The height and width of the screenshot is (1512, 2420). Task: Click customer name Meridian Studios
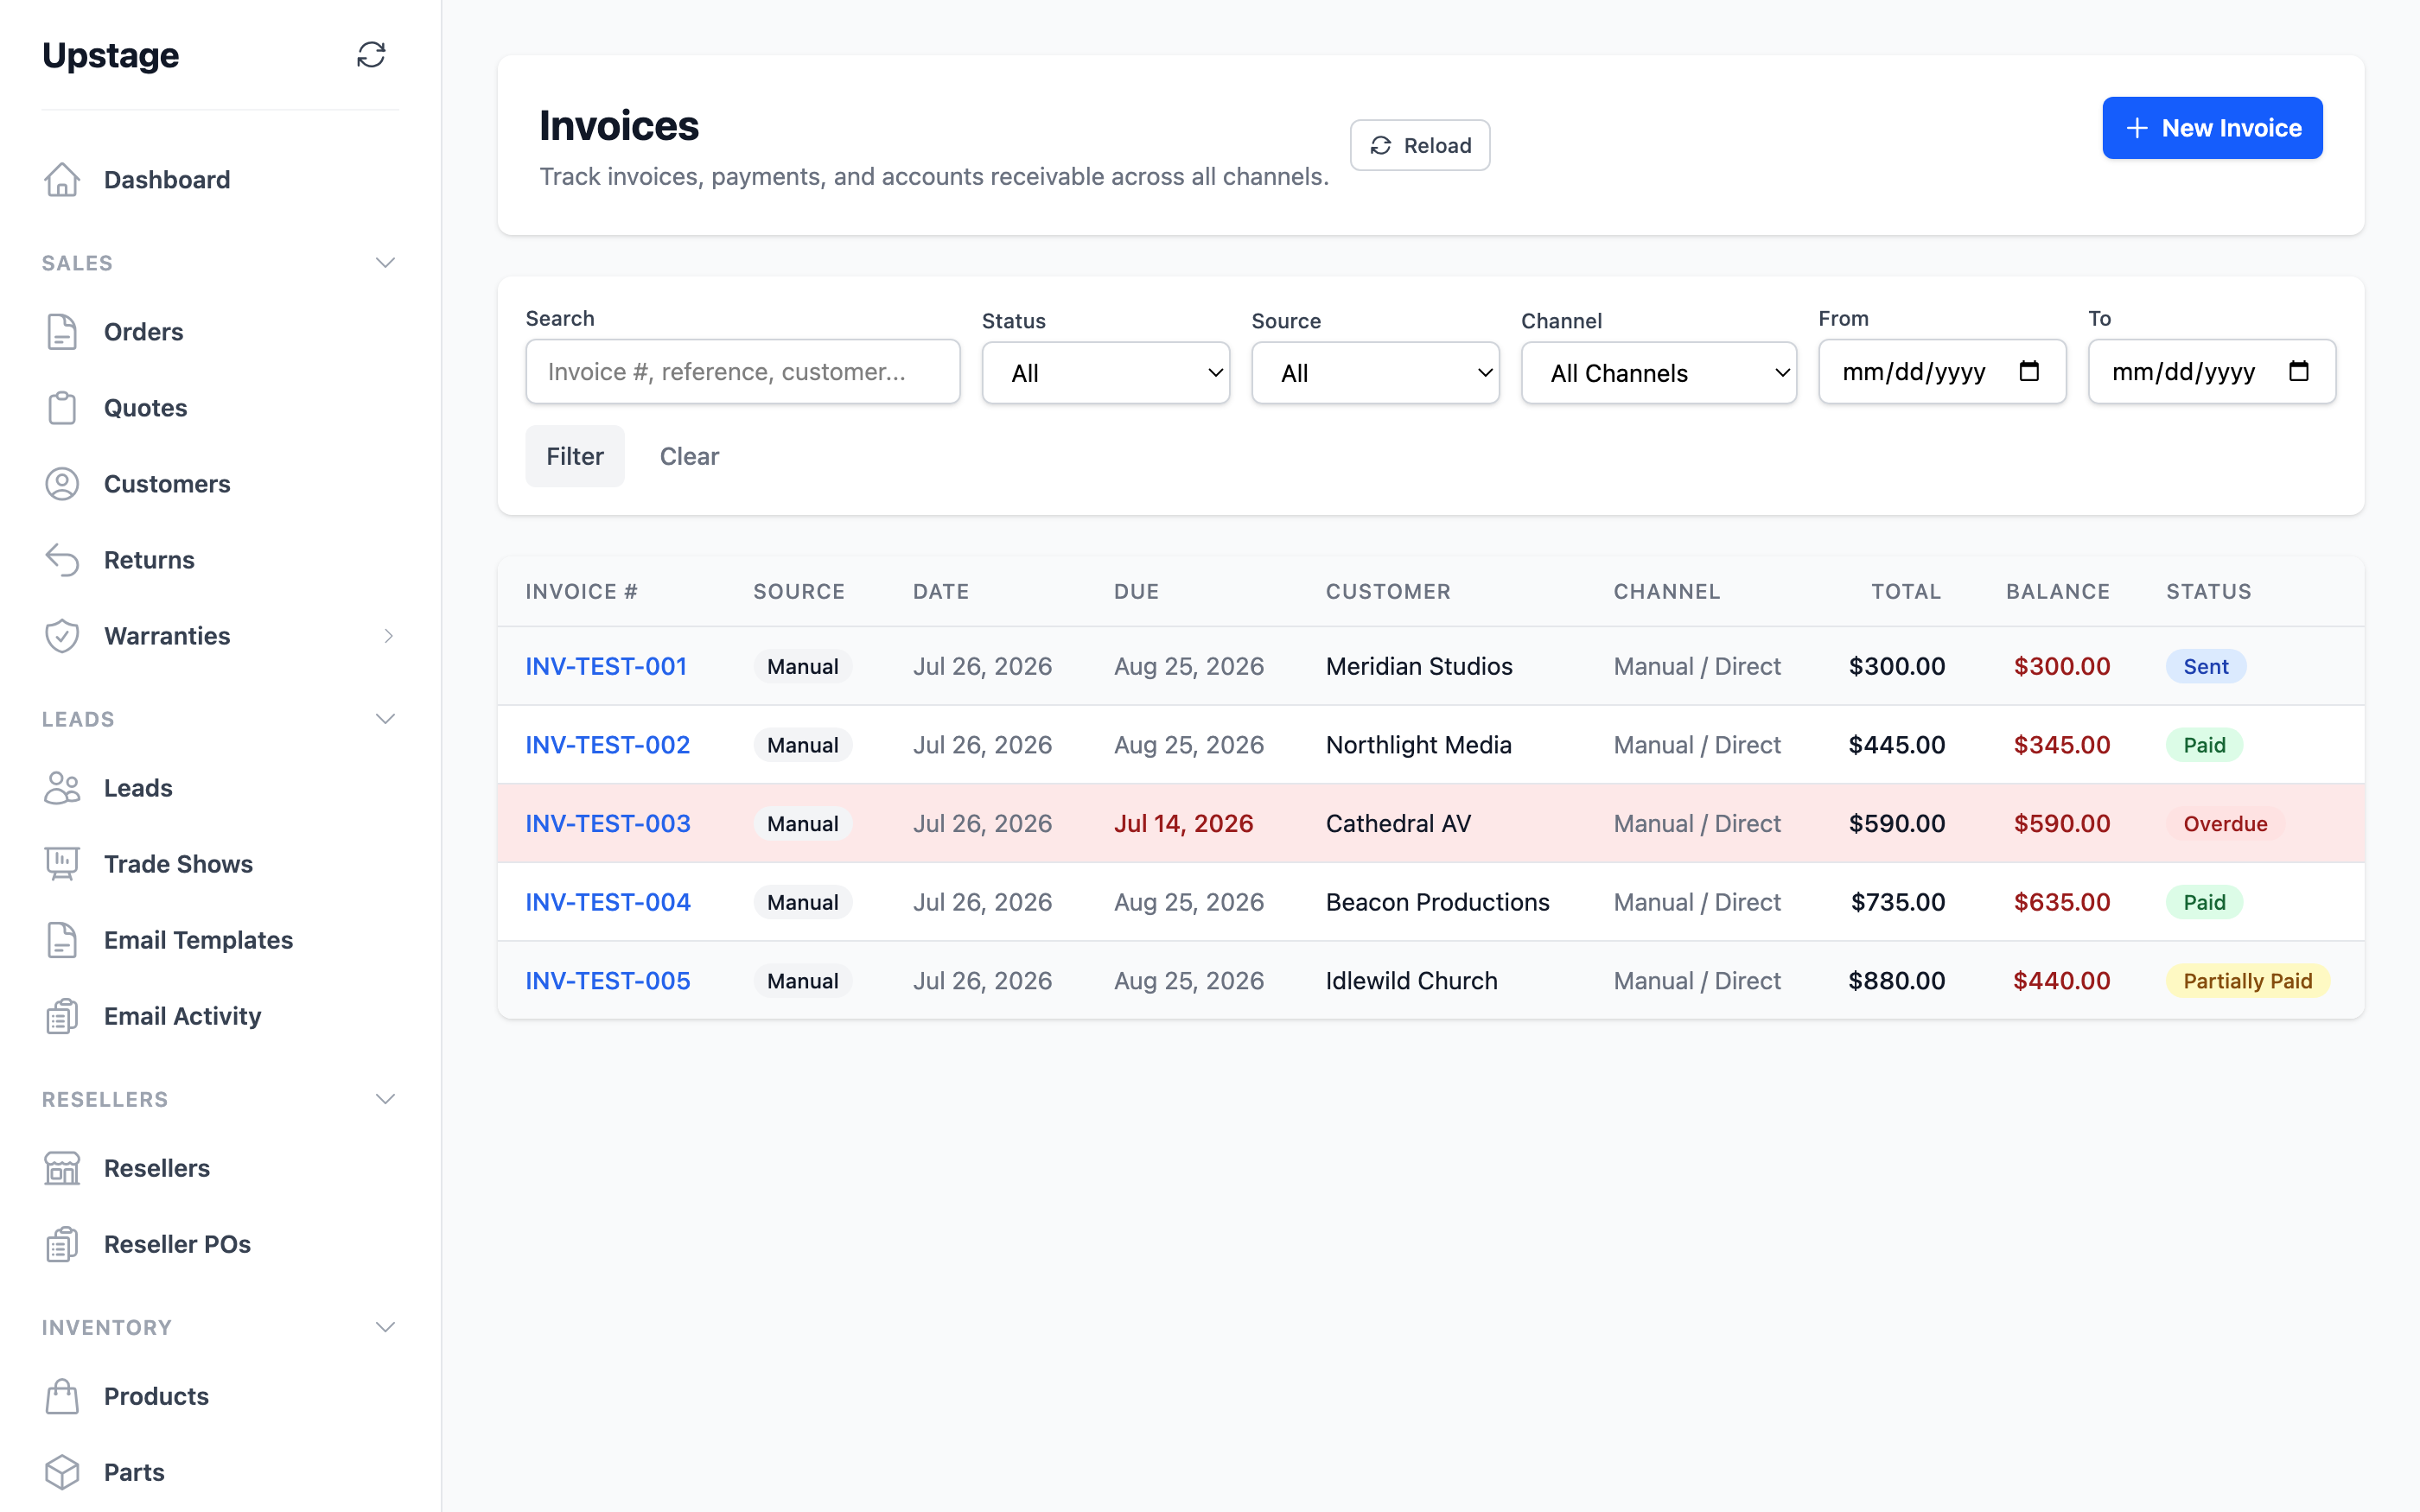click(x=1419, y=666)
